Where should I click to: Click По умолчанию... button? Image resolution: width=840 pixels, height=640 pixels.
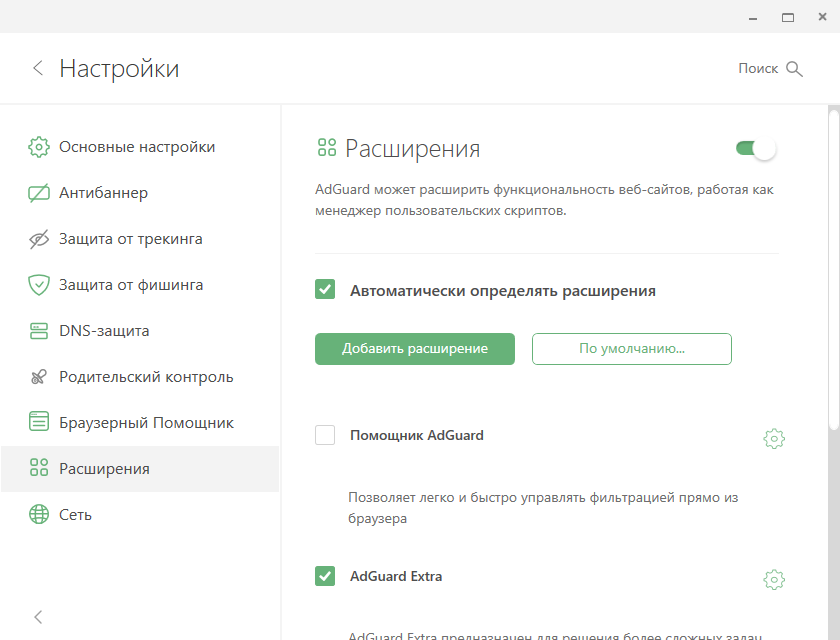click(632, 349)
